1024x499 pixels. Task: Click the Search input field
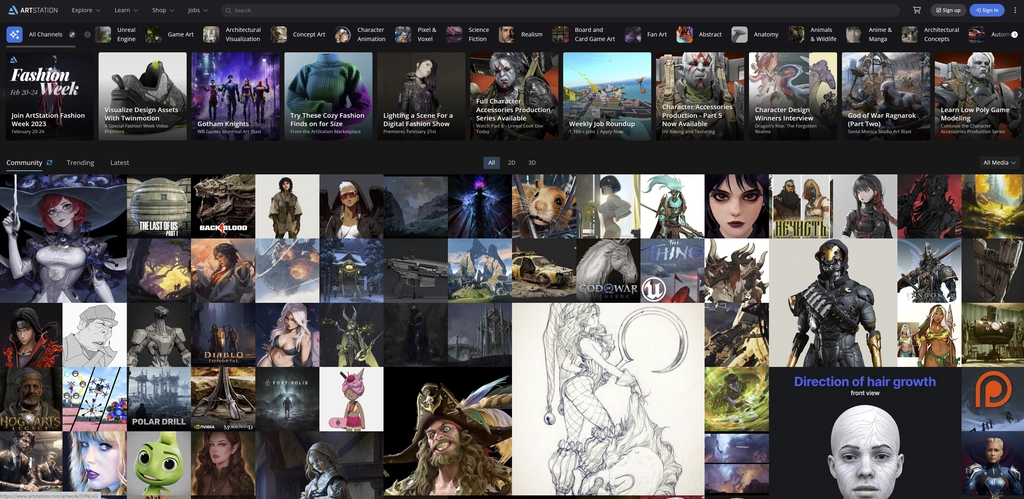point(560,10)
